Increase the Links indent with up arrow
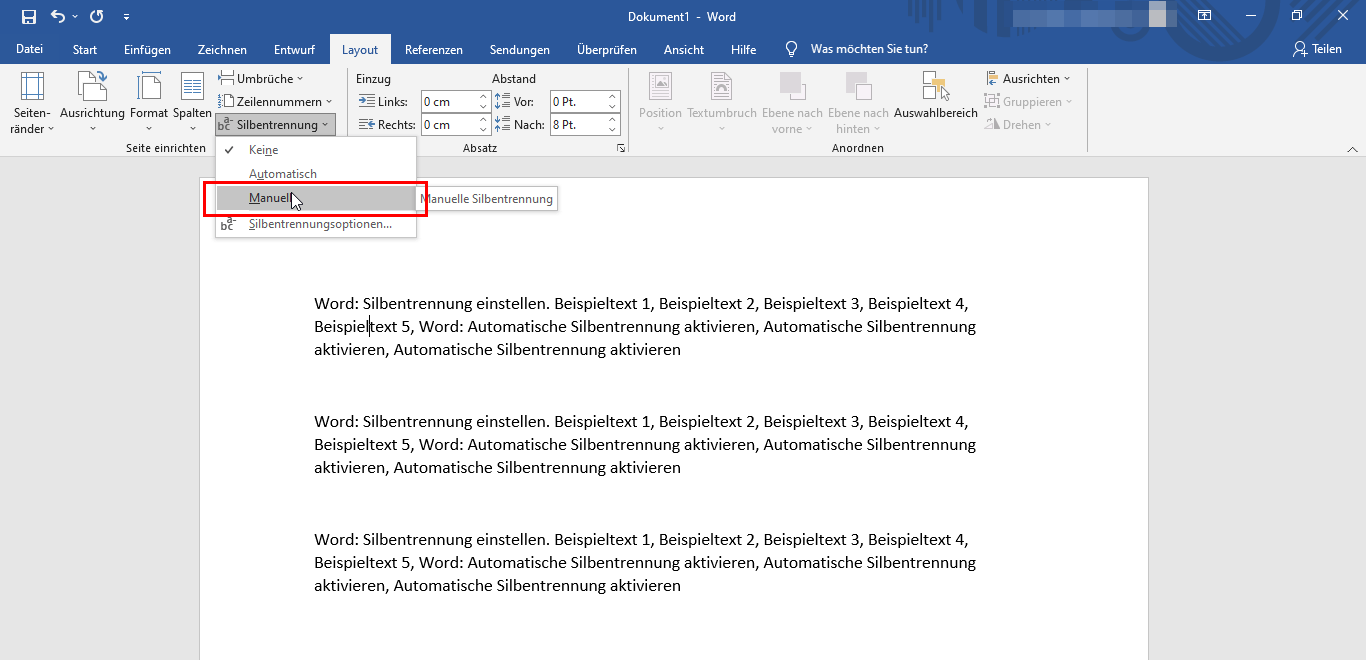This screenshot has width=1366, height=660. pos(484,96)
